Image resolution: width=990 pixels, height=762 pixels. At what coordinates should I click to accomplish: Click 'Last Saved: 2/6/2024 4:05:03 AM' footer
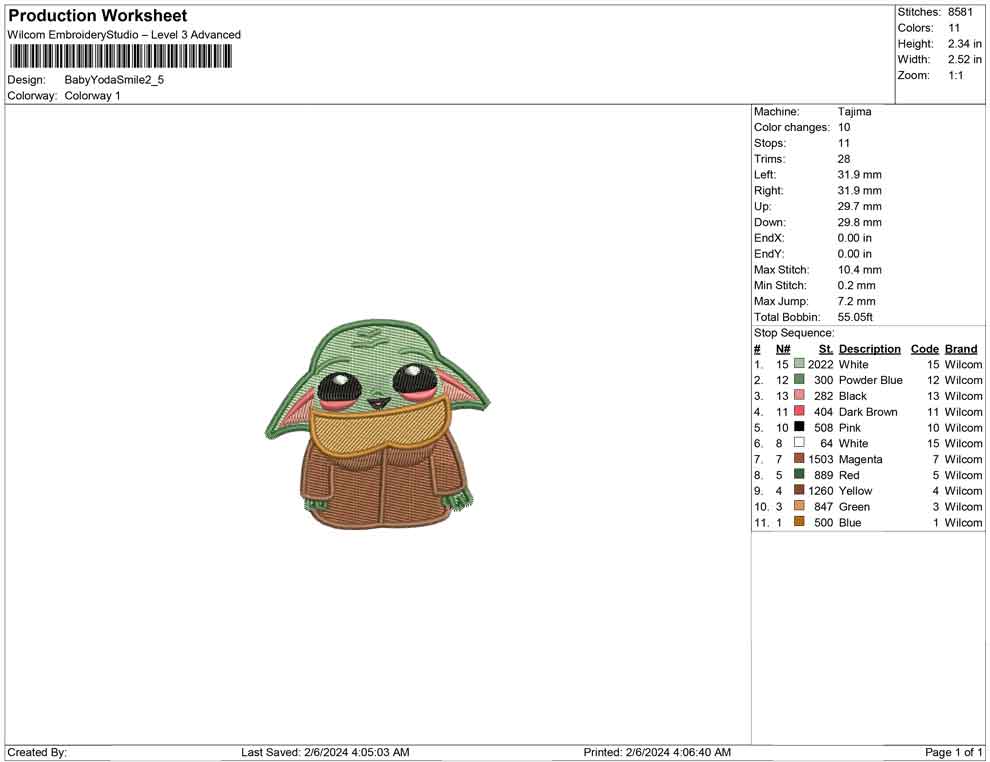pyautogui.click(x=325, y=752)
